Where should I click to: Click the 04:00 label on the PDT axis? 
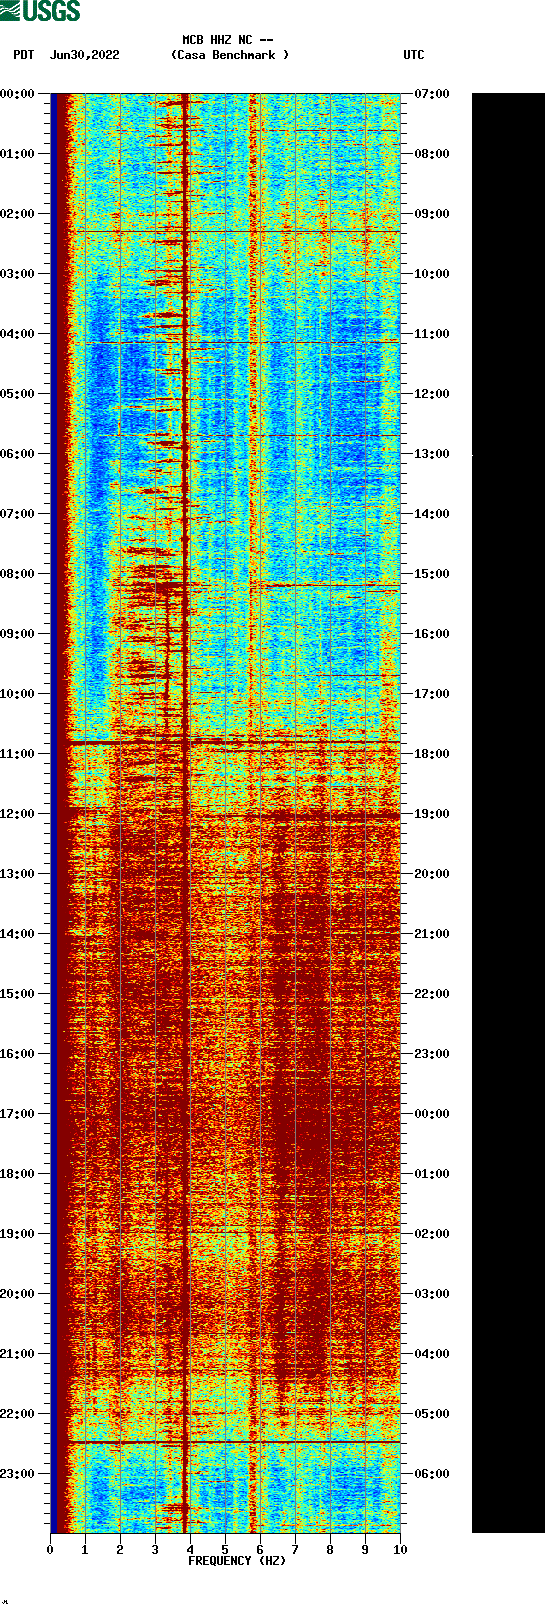pyautogui.click(x=17, y=334)
